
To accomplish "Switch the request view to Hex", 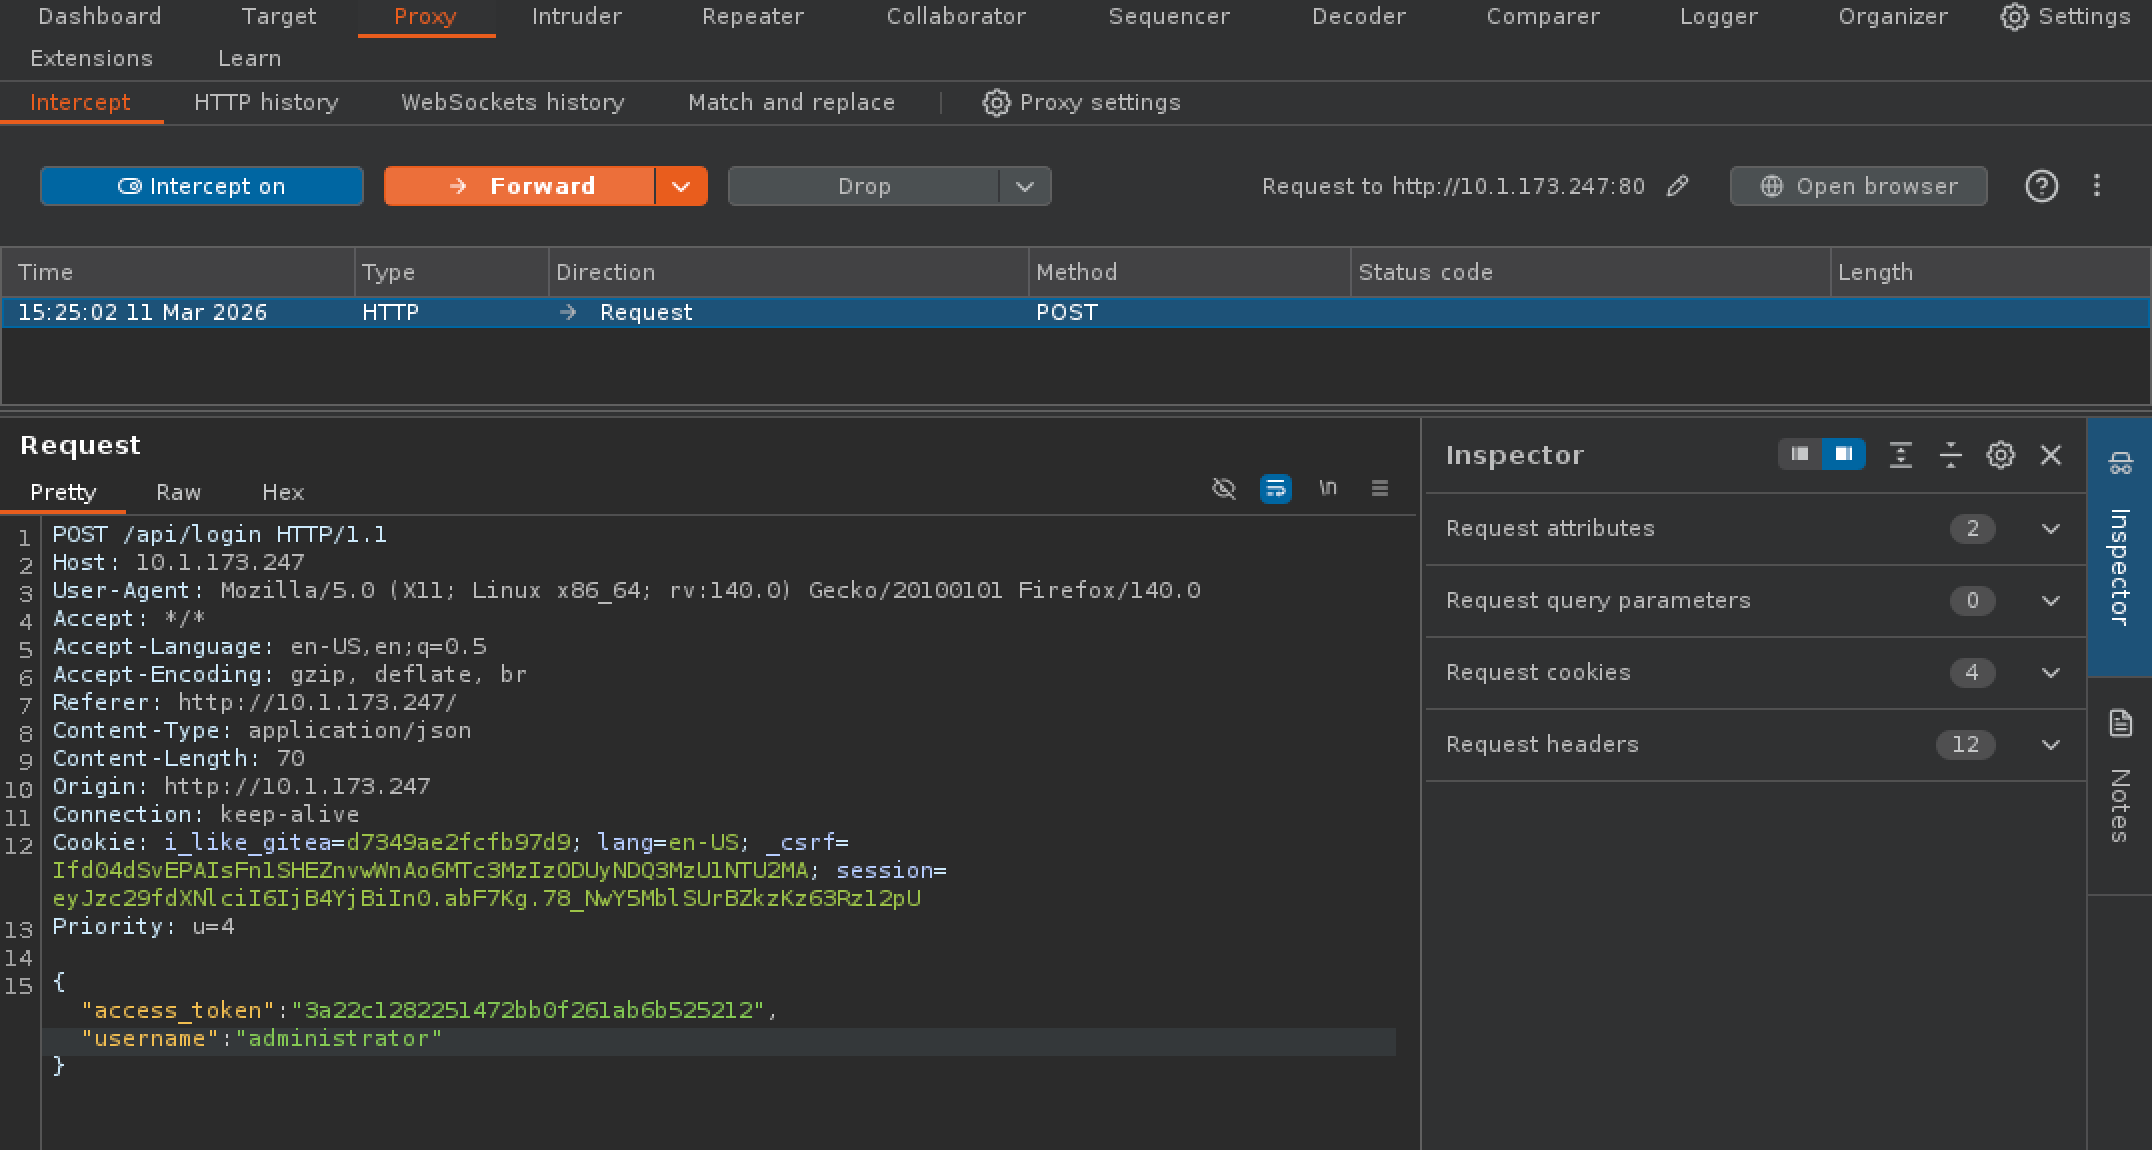I will pyautogui.click(x=282, y=492).
